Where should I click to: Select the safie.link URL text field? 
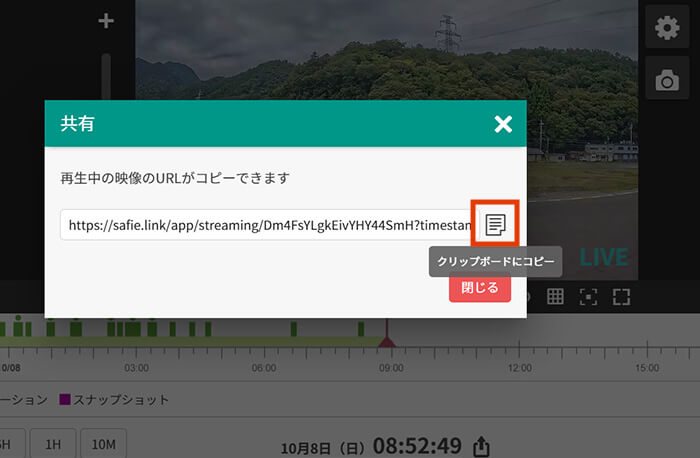(265, 225)
